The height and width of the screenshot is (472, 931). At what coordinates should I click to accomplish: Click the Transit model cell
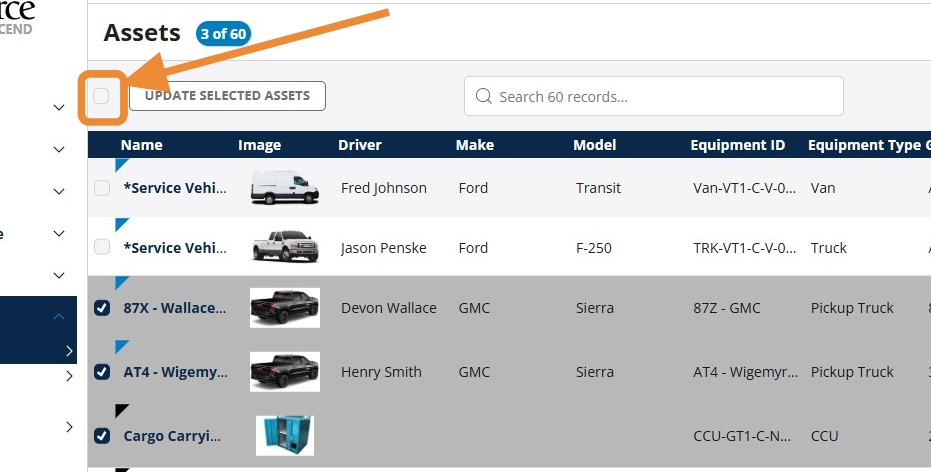tap(598, 188)
